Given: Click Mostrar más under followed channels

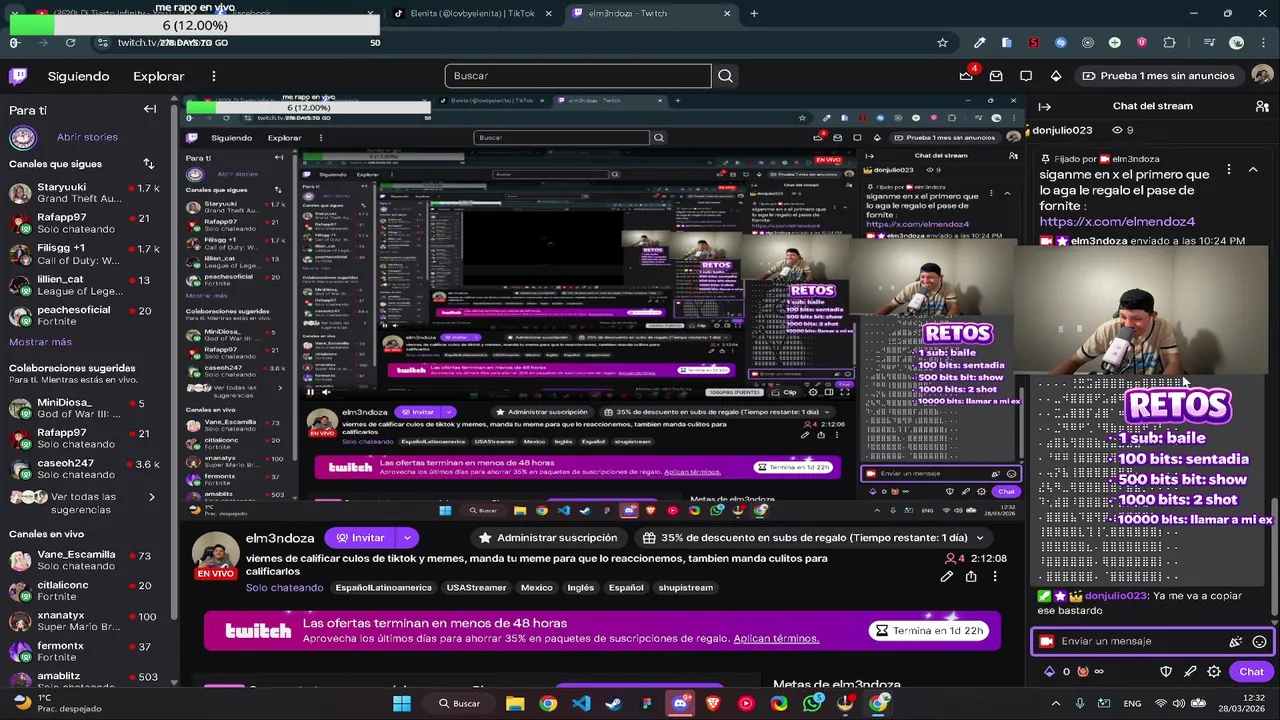Looking at the screenshot, I should [40, 342].
